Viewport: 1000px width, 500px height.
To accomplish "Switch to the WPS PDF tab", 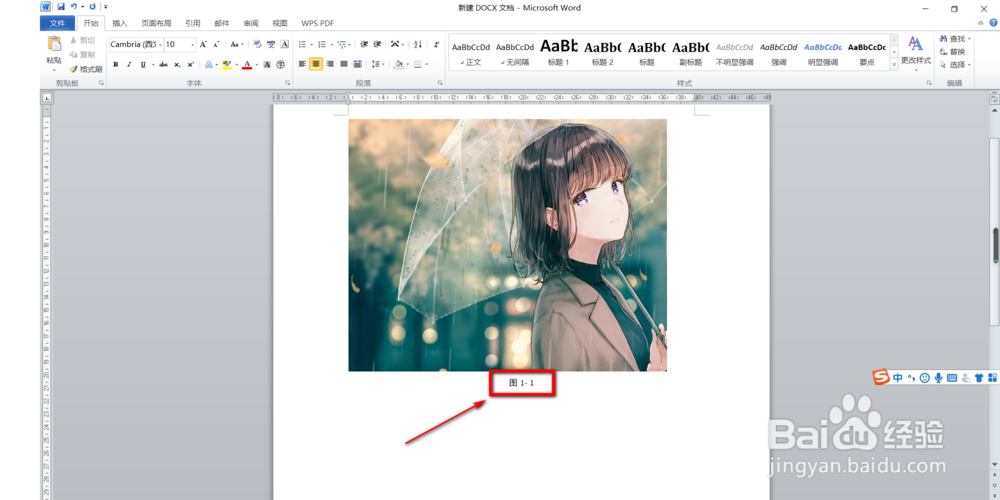I will coord(318,24).
